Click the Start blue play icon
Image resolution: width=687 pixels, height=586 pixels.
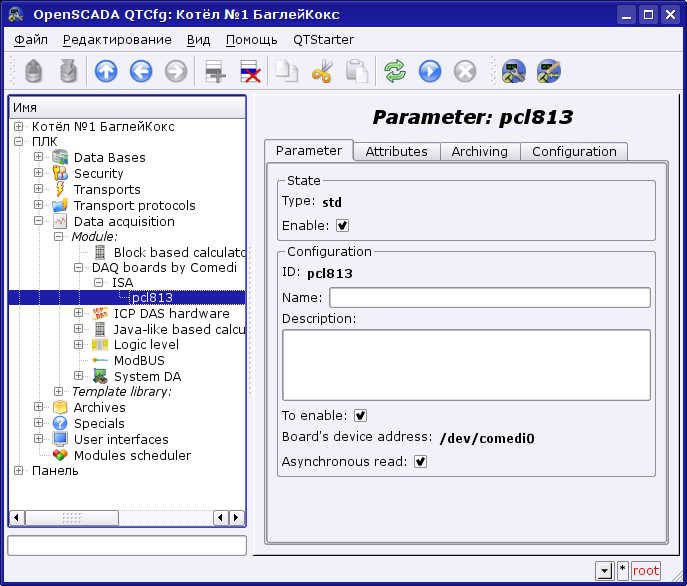click(430, 71)
